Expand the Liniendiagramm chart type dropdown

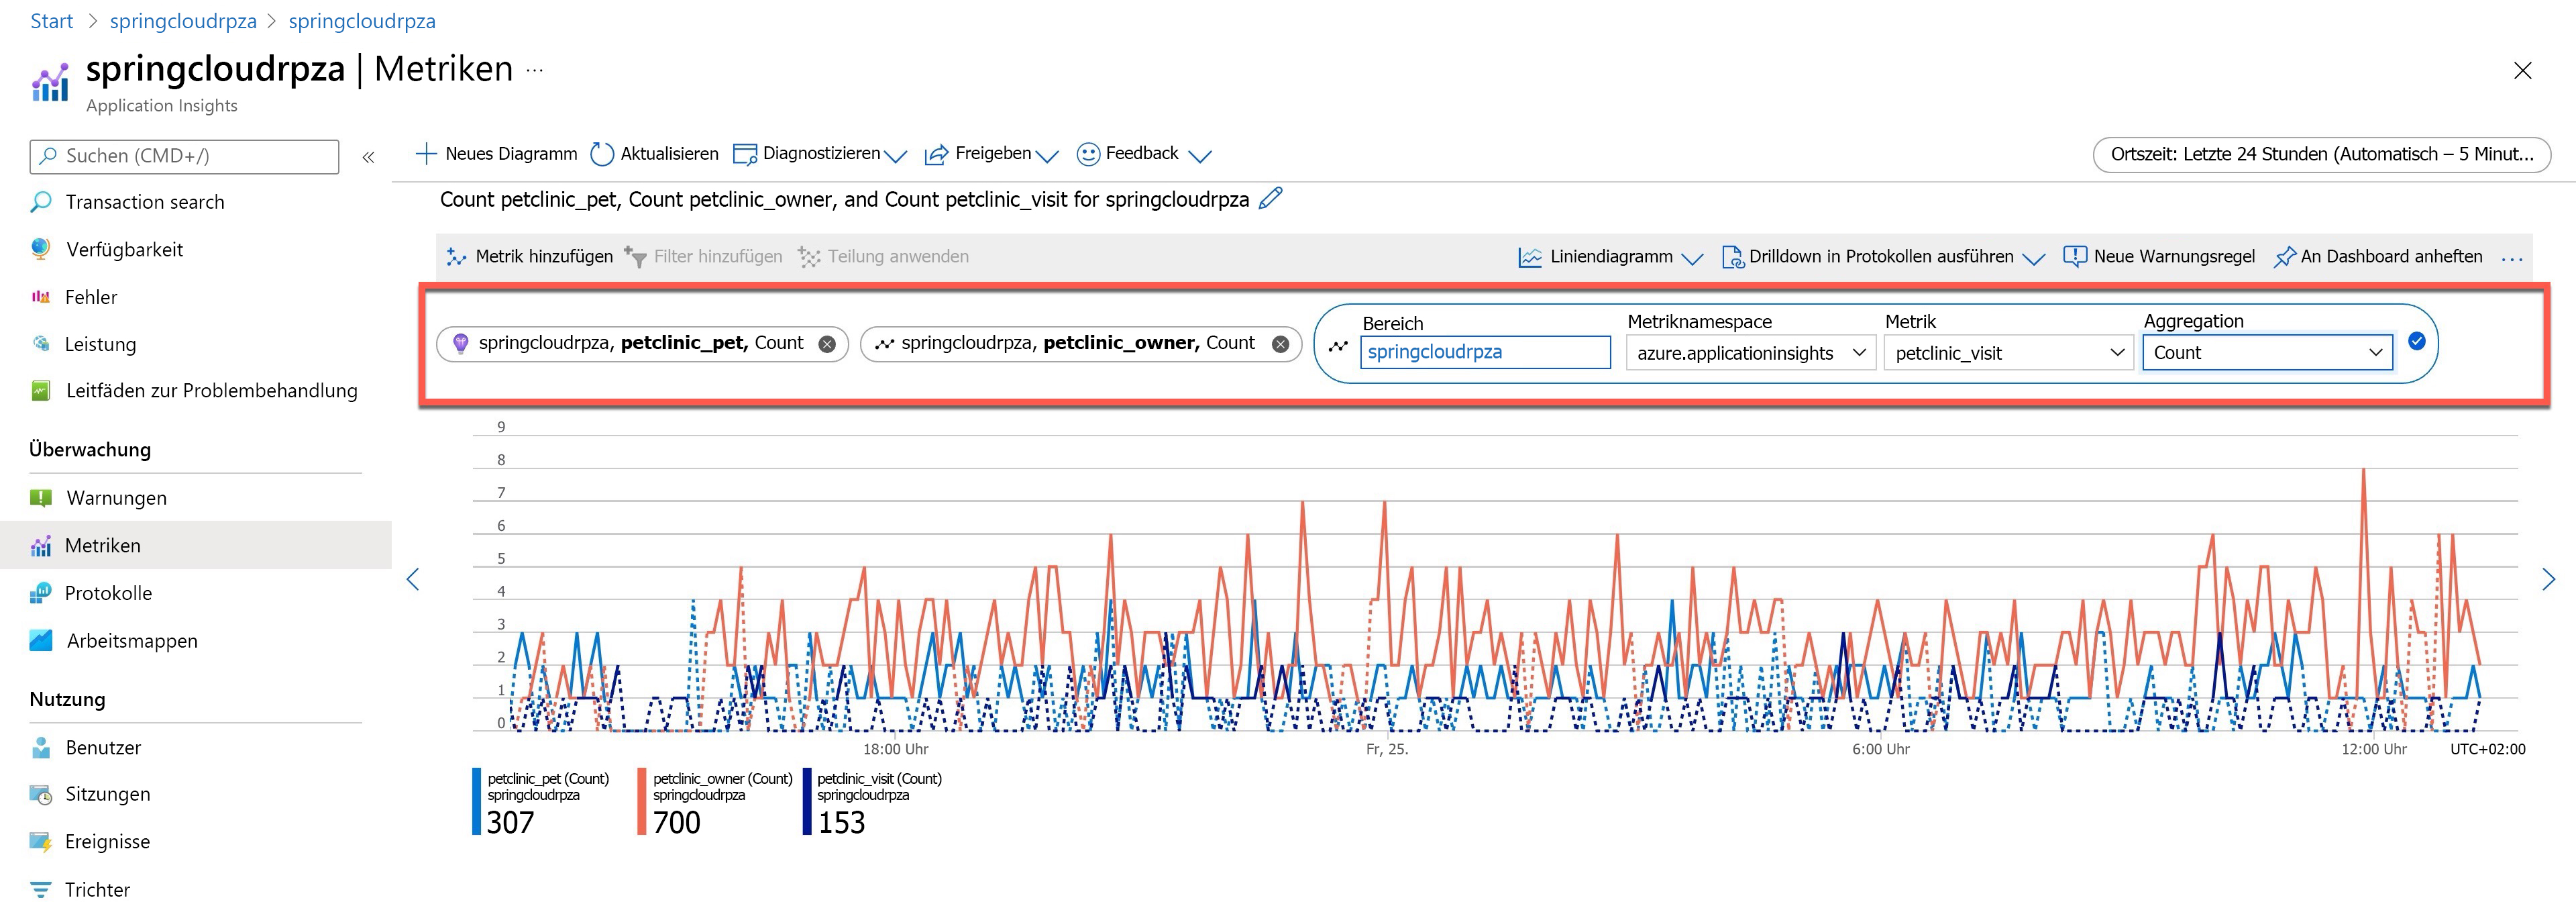[x=1692, y=258]
